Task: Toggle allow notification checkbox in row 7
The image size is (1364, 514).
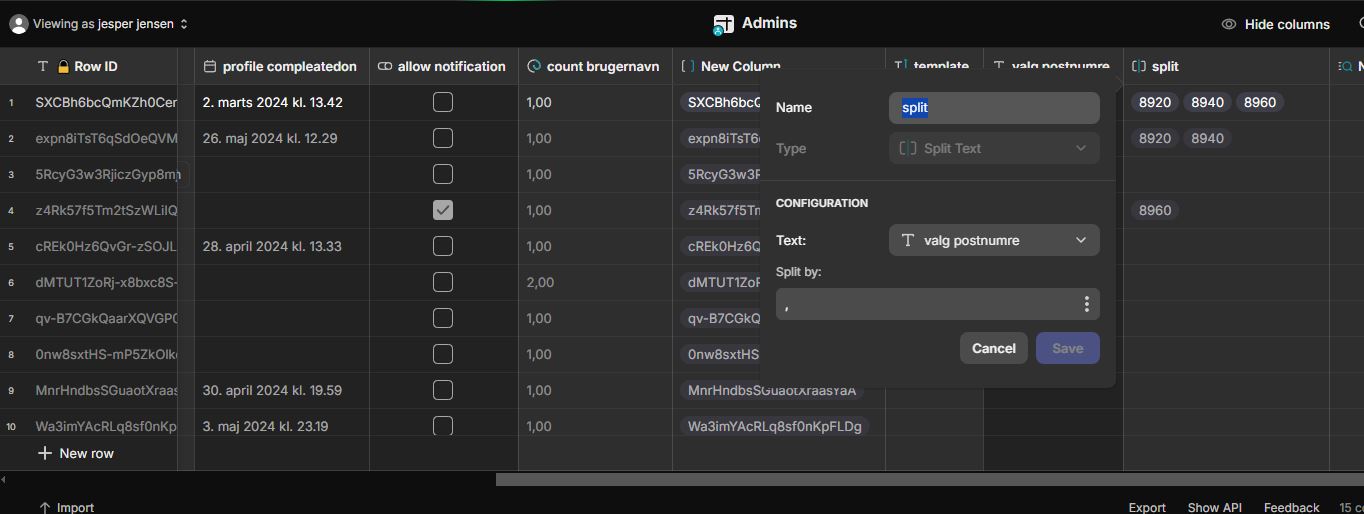Action: pyautogui.click(x=443, y=318)
